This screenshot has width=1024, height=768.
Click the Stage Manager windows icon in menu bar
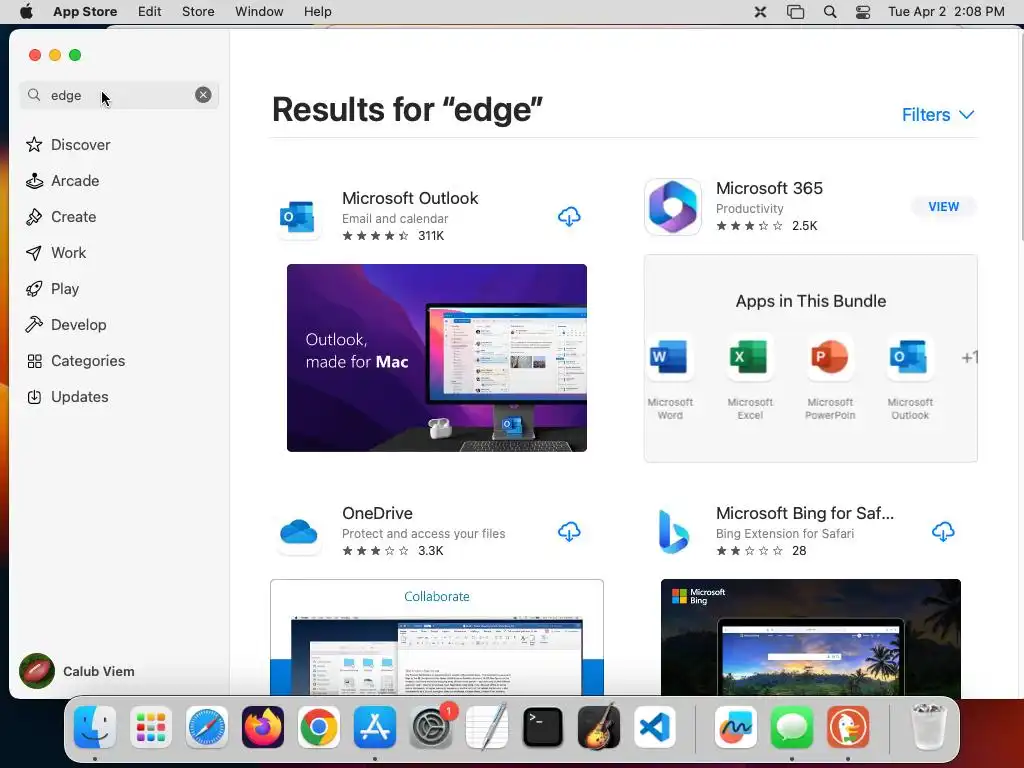[795, 12]
